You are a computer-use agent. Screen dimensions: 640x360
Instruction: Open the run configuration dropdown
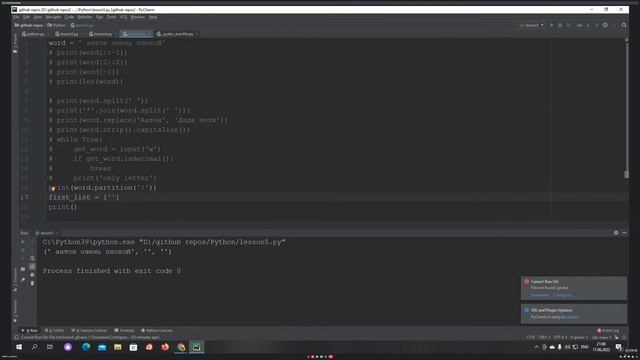(x=532, y=25)
